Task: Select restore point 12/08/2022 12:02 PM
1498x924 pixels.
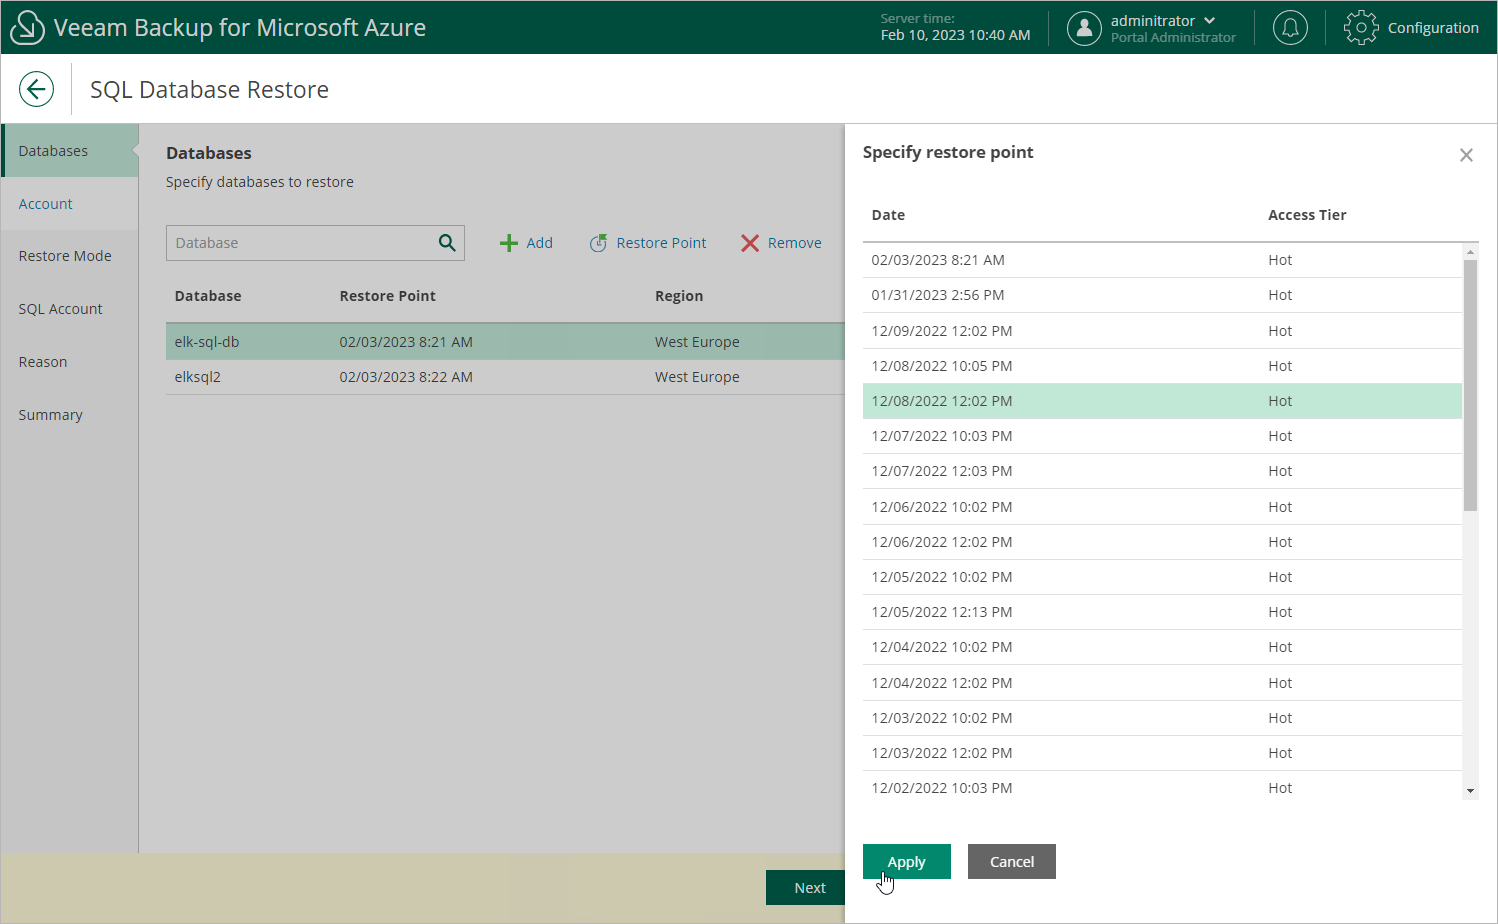Action: pos(1162,401)
